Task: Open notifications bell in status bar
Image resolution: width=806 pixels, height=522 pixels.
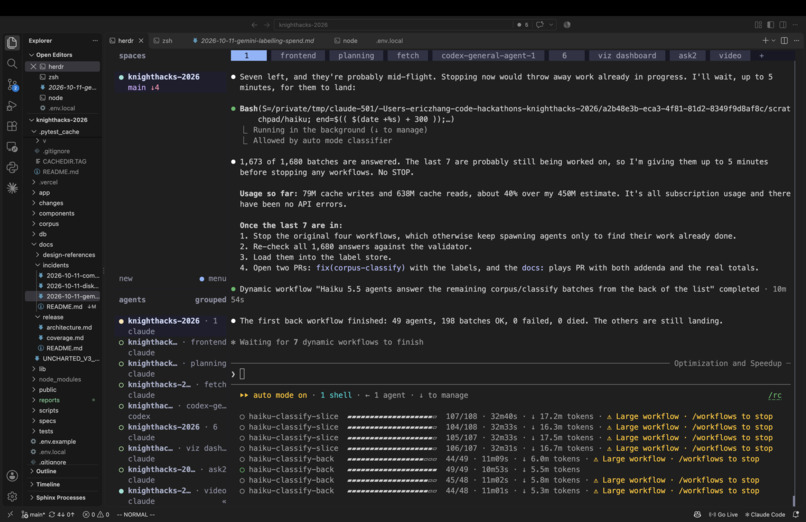Action: (x=796, y=514)
